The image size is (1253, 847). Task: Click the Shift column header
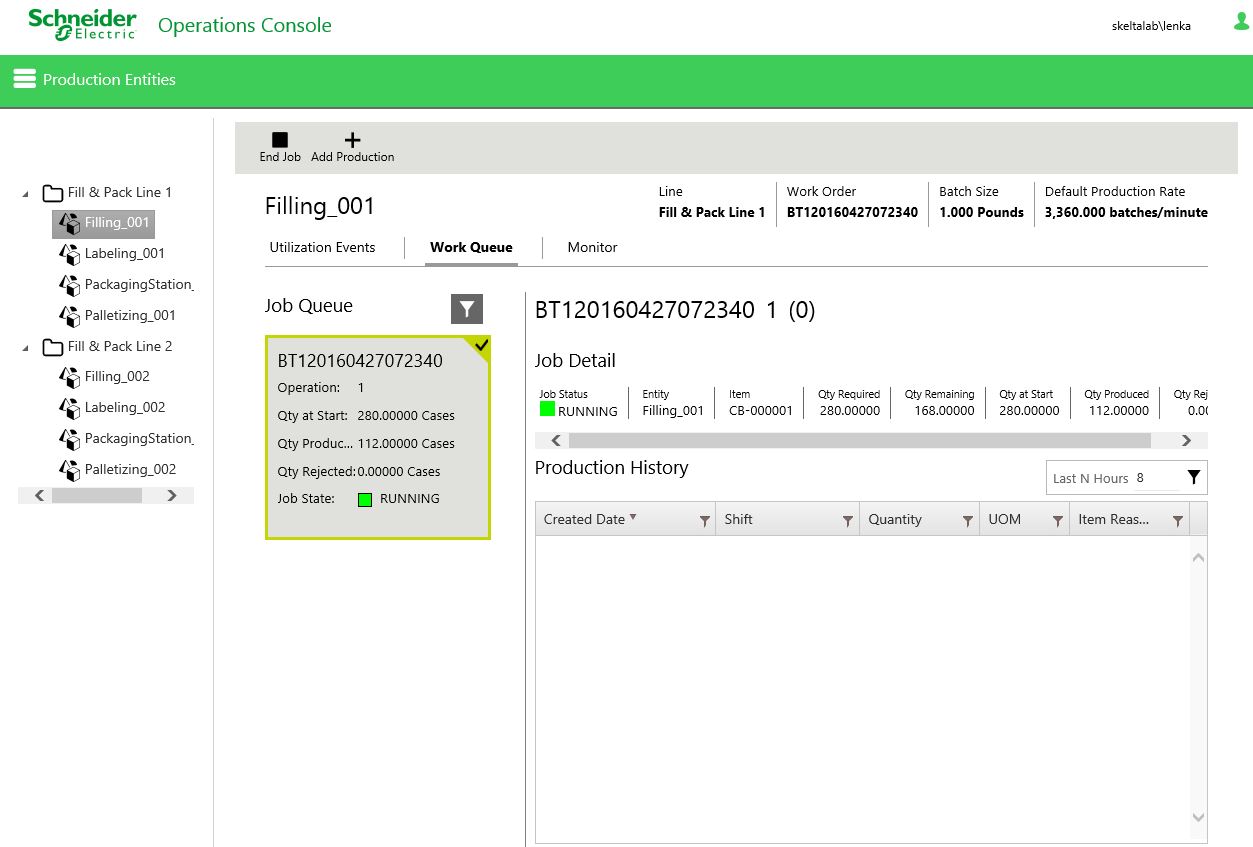(x=787, y=519)
